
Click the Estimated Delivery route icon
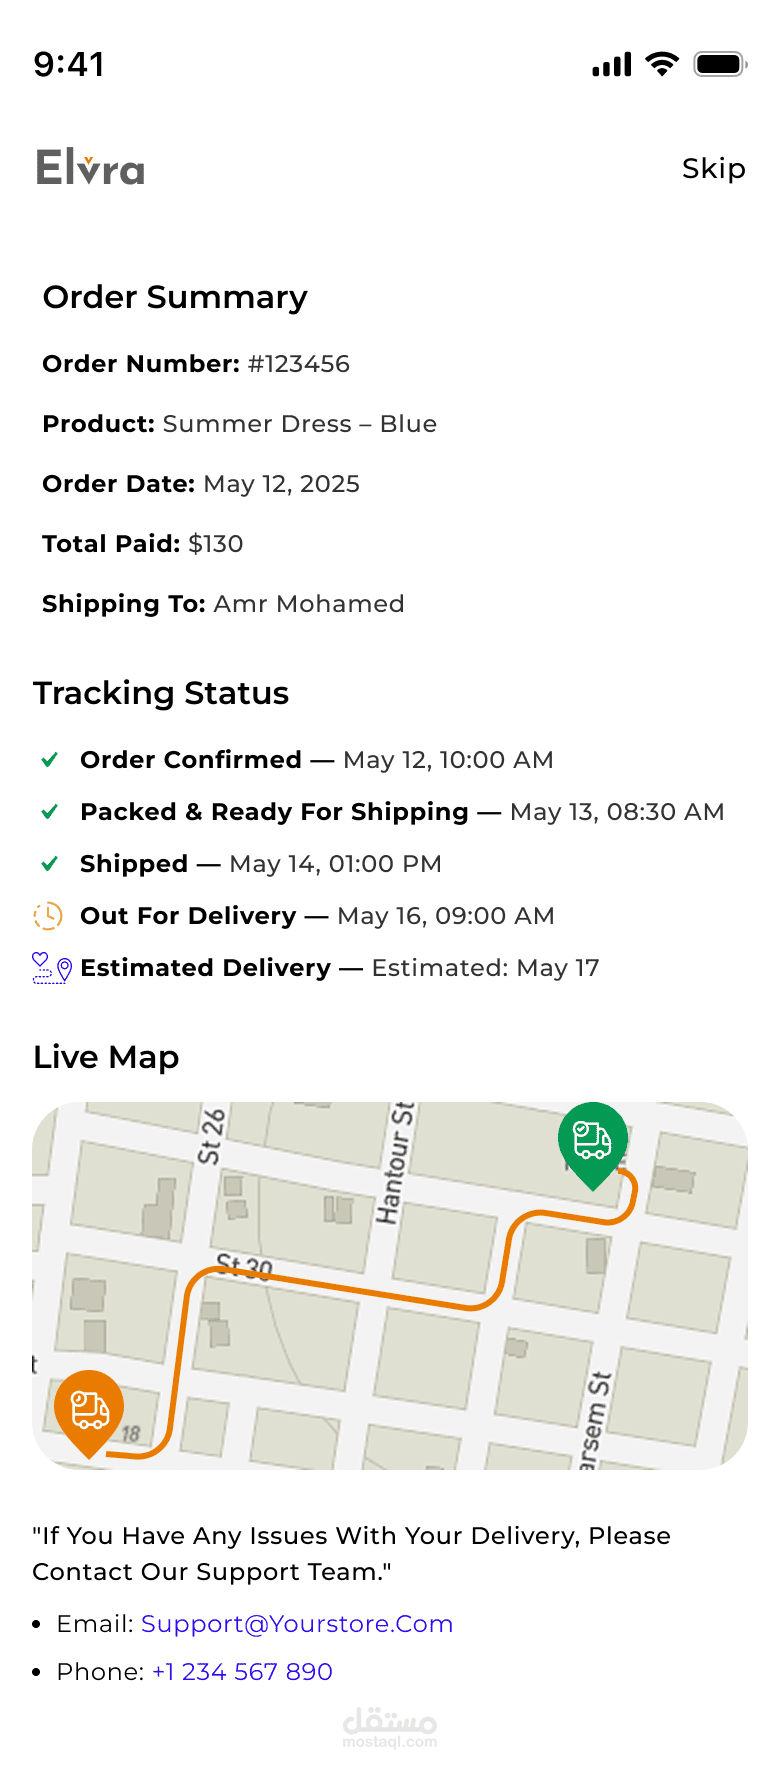tap(51, 968)
